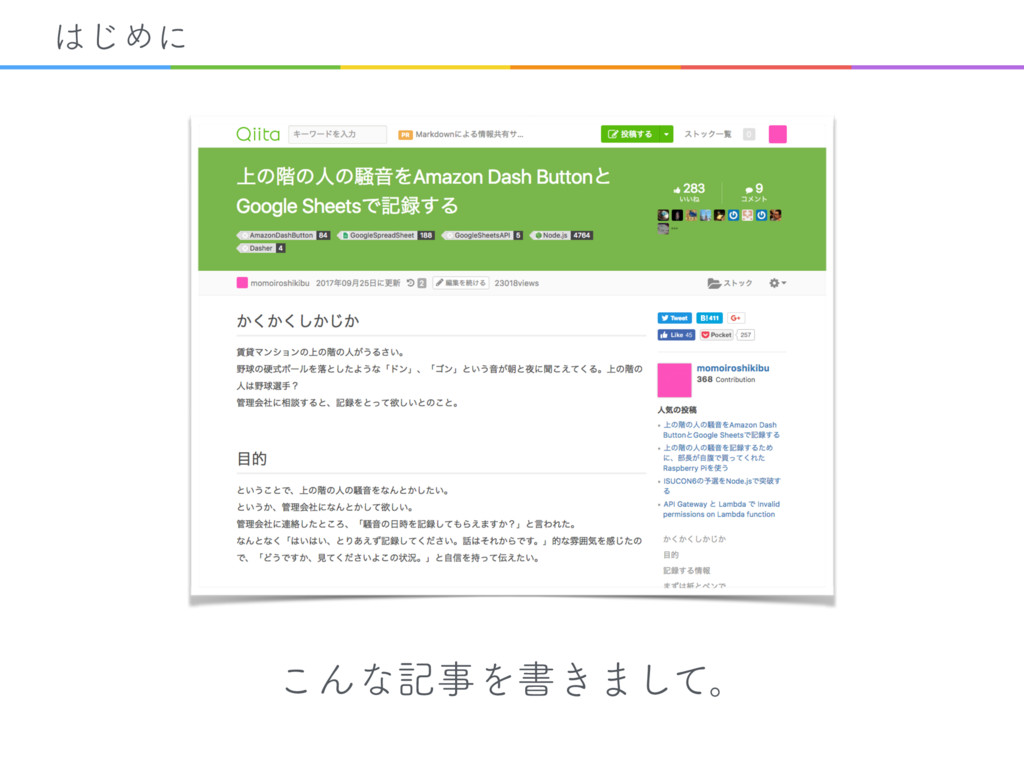Click the 283 いいね like counter
This screenshot has height=768, width=1024.
(x=689, y=192)
